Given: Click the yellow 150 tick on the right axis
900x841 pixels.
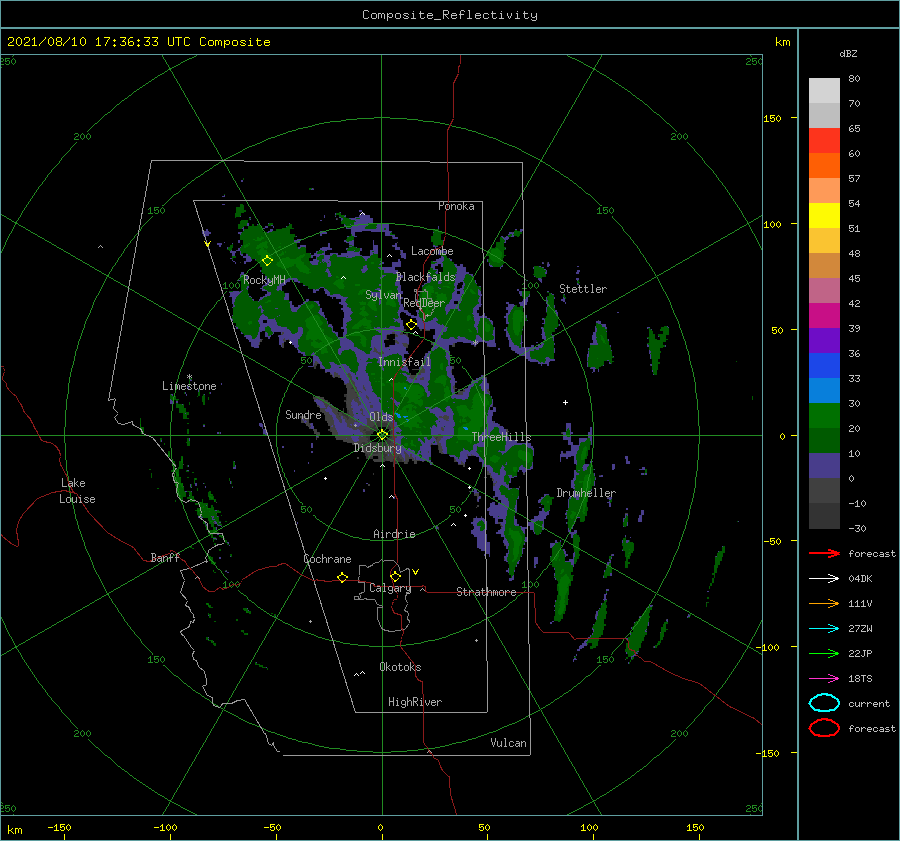Looking at the screenshot, I should point(772,118).
